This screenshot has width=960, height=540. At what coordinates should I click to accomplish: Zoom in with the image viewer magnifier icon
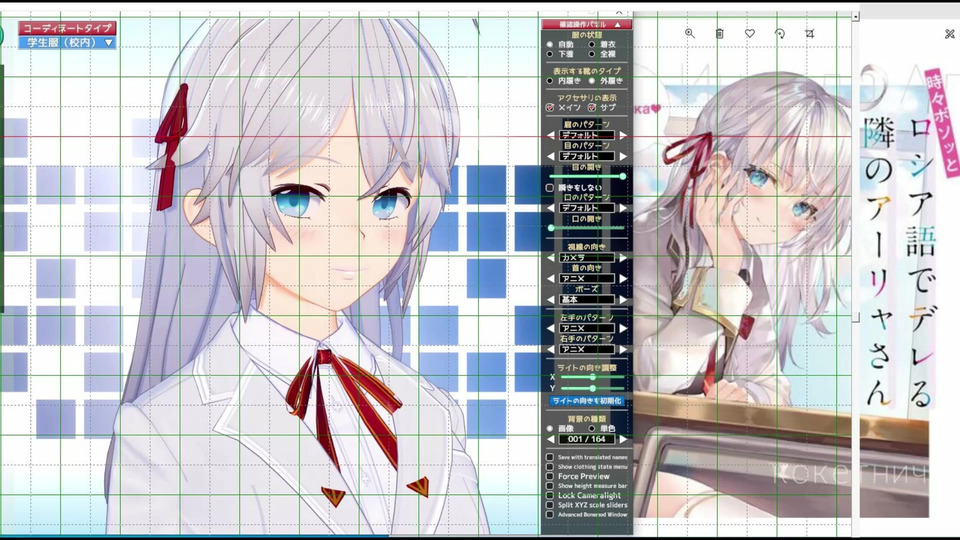[x=689, y=34]
